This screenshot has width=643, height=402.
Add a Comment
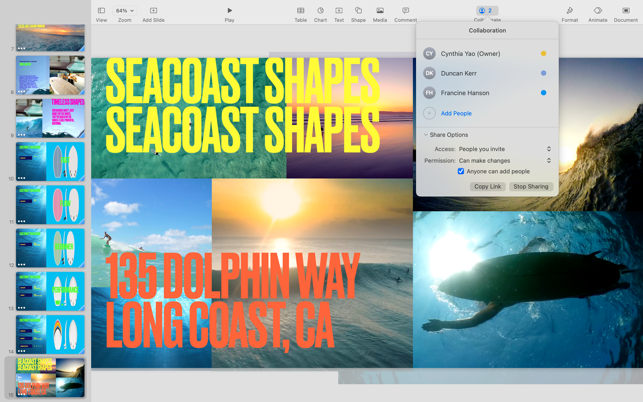pyautogui.click(x=405, y=10)
